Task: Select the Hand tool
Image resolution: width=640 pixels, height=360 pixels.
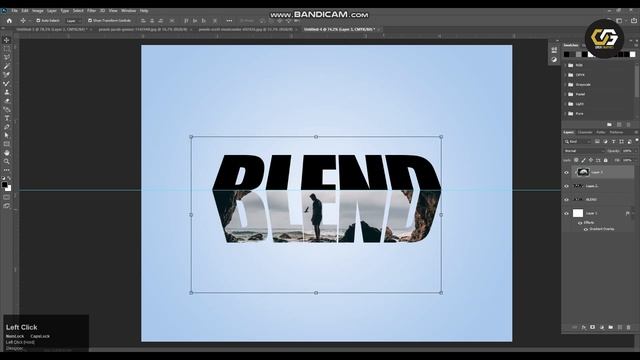Action: 7,153
